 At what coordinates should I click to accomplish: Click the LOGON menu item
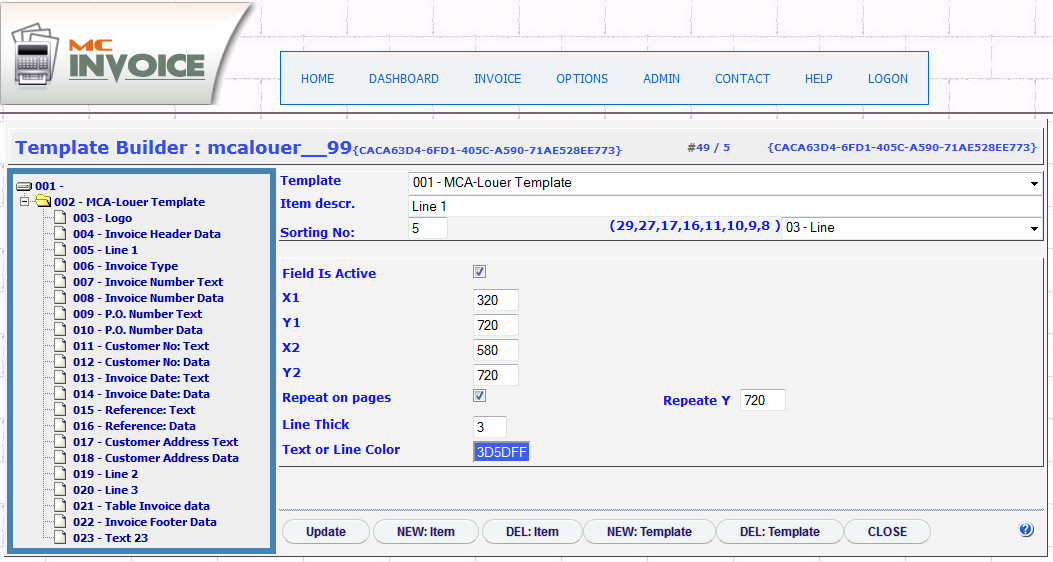click(888, 79)
